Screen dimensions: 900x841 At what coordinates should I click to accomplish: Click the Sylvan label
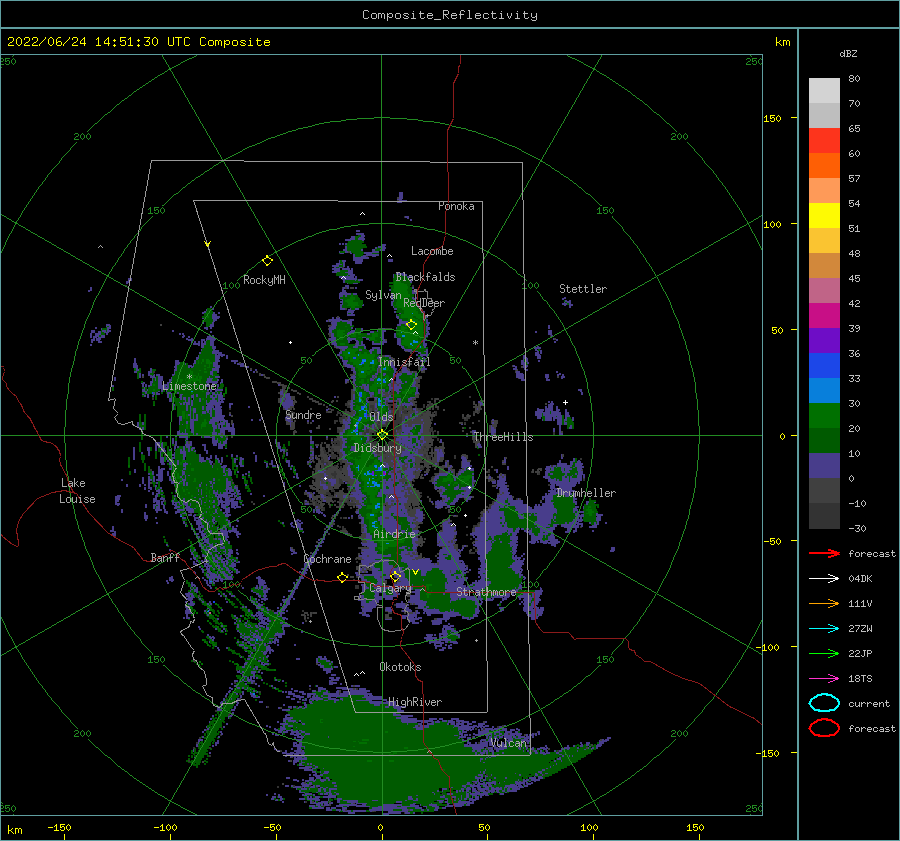coord(383,295)
